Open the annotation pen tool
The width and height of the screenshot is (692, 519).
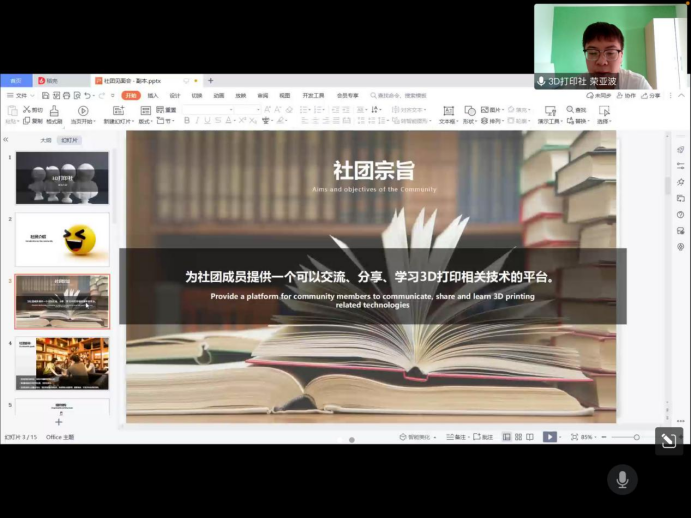[669, 441]
